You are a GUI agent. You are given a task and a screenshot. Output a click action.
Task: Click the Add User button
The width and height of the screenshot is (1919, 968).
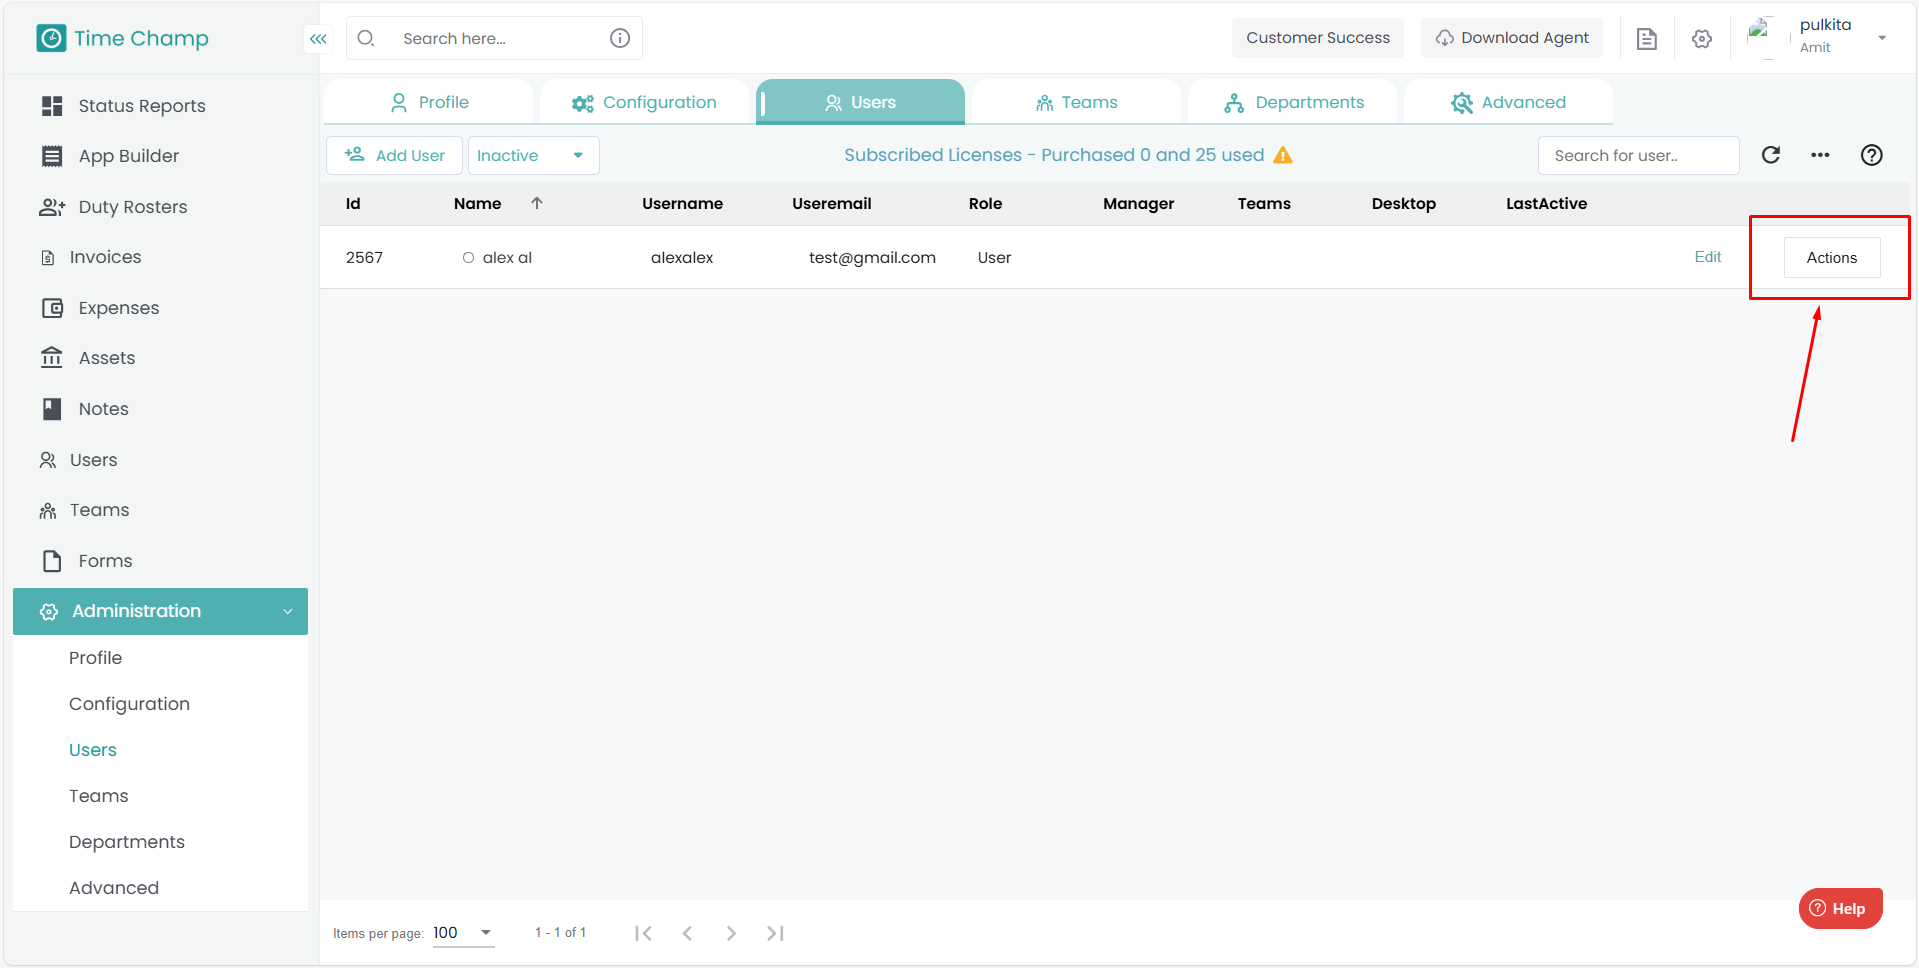point(394,155)
